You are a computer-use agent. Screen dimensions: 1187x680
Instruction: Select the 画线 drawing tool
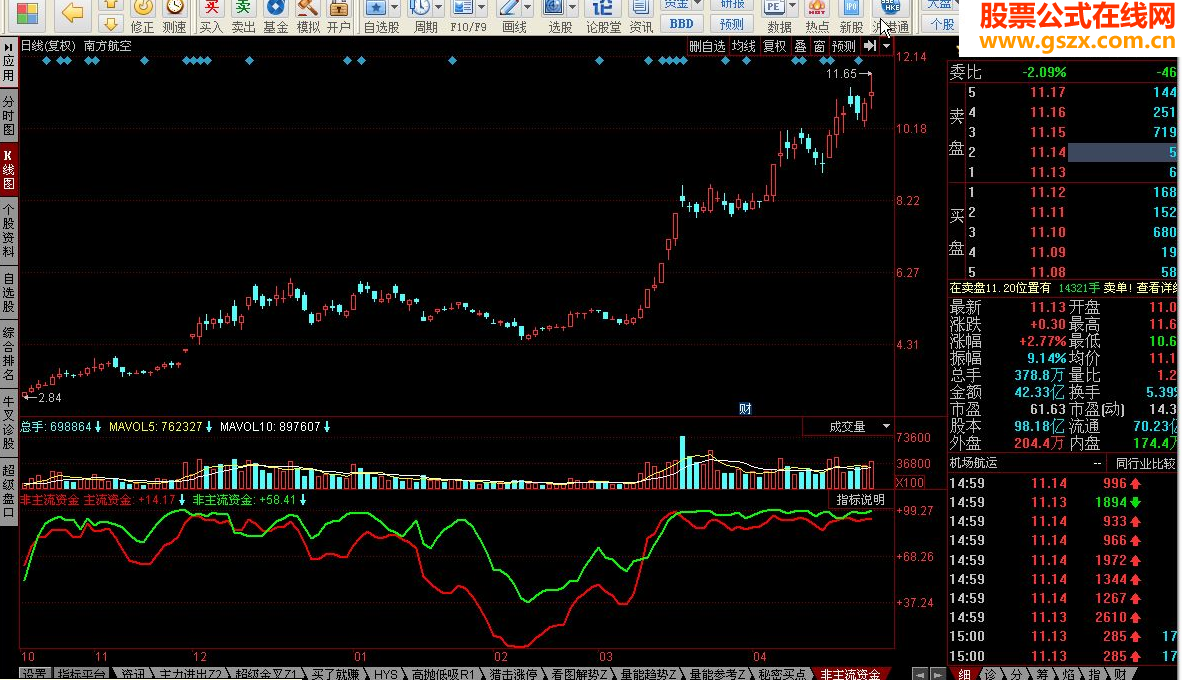[x=509, y=17]
